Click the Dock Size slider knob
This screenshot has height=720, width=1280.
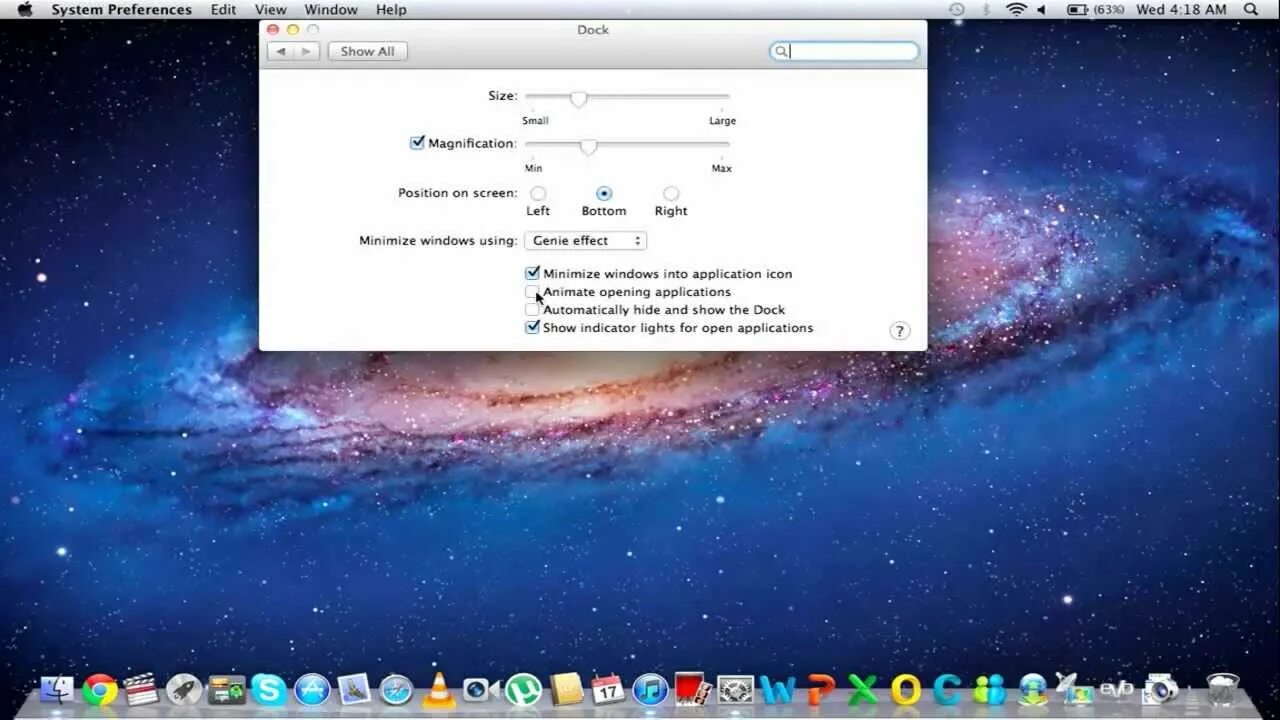(578, 98)
